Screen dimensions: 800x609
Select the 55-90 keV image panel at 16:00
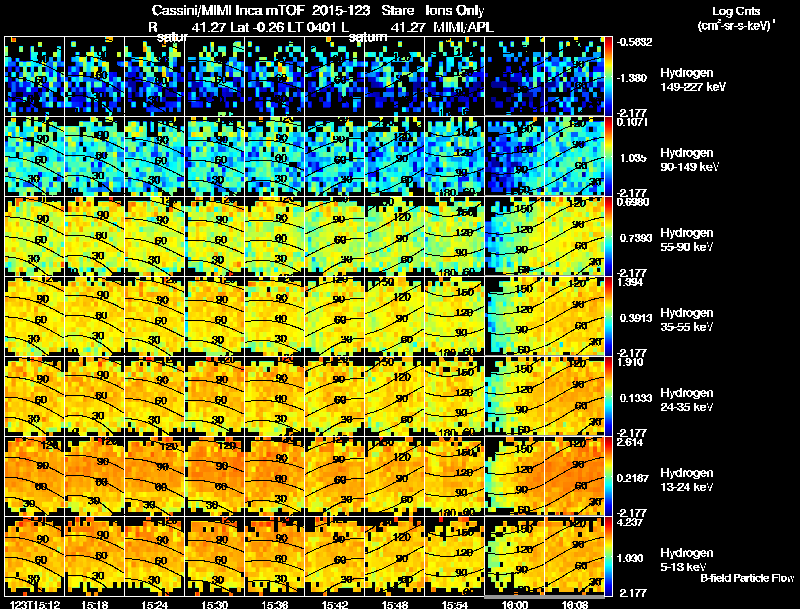515,237
